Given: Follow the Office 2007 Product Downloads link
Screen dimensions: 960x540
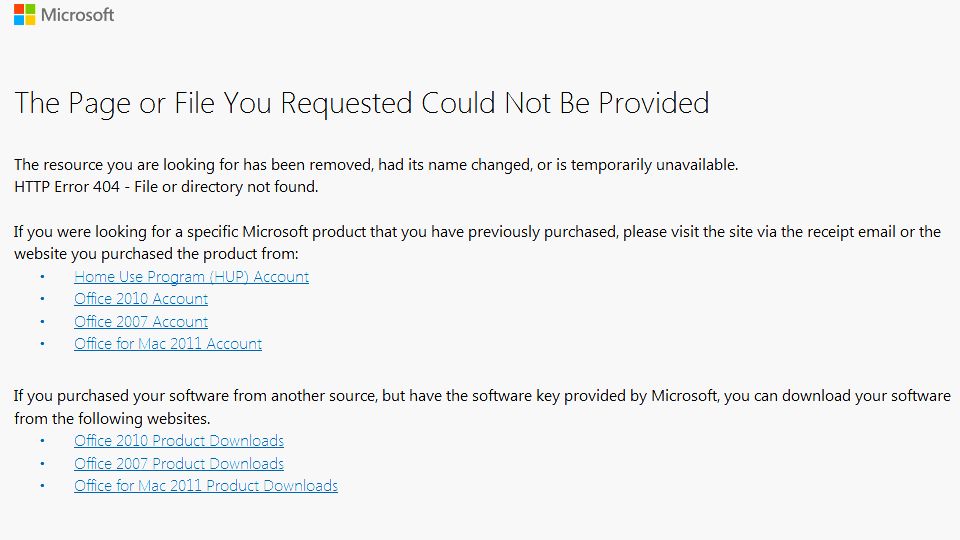Looking at the screenshot, I should point(179,464).
